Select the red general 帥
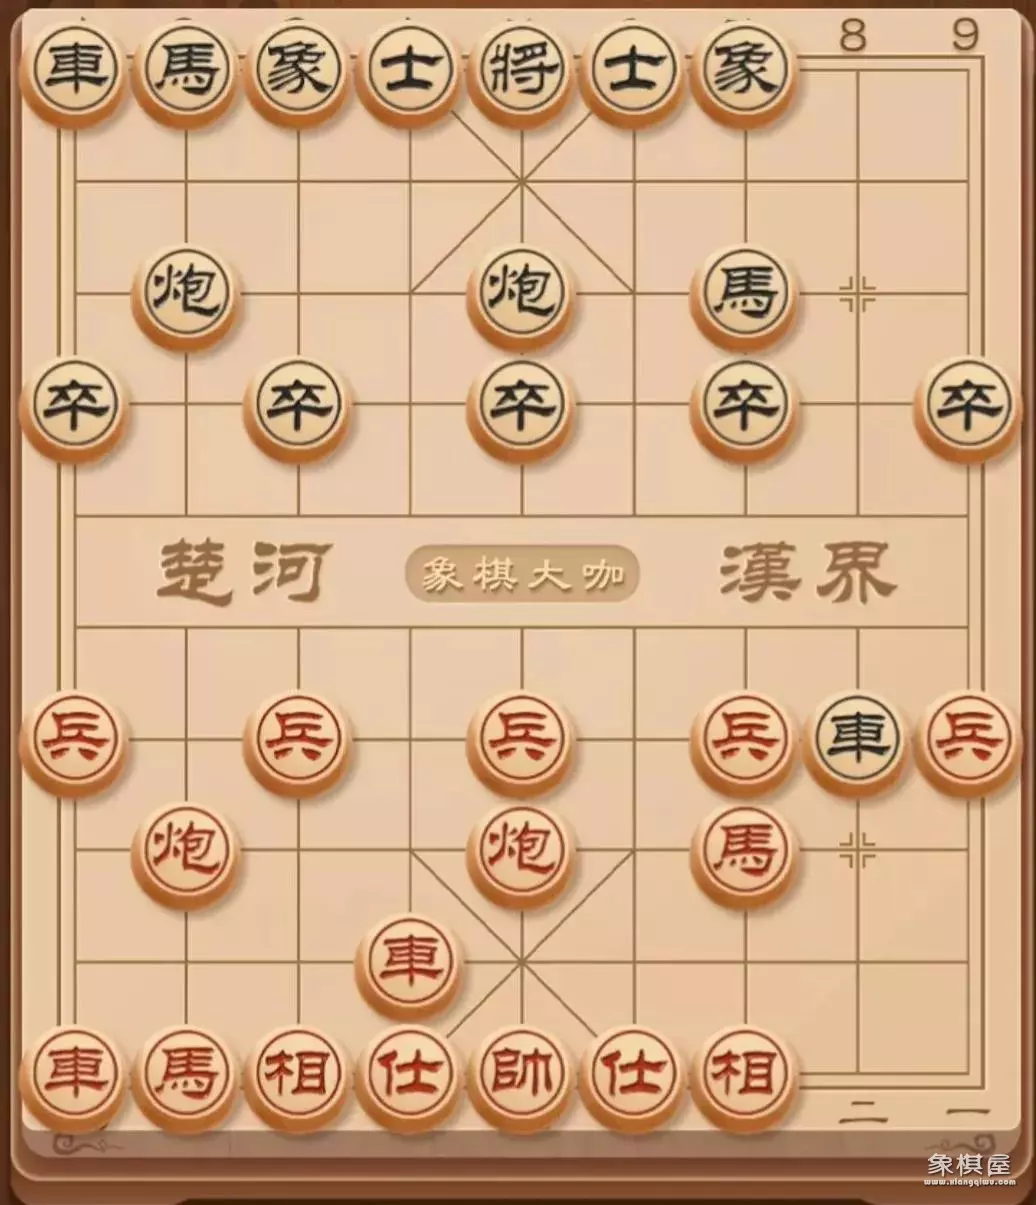 coord(520,1077)
